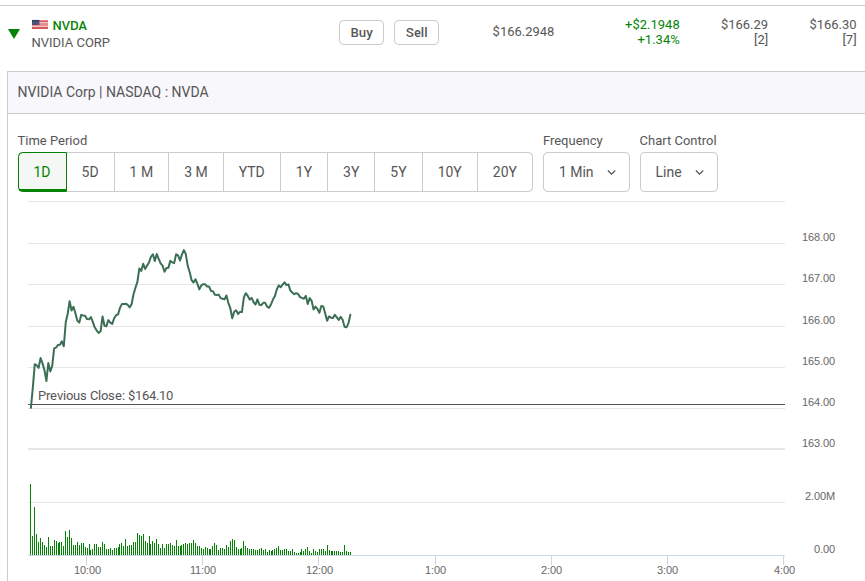This screenshot has width=865, height=581.
Task: Click the ask price $166.30
Action: 832,25
